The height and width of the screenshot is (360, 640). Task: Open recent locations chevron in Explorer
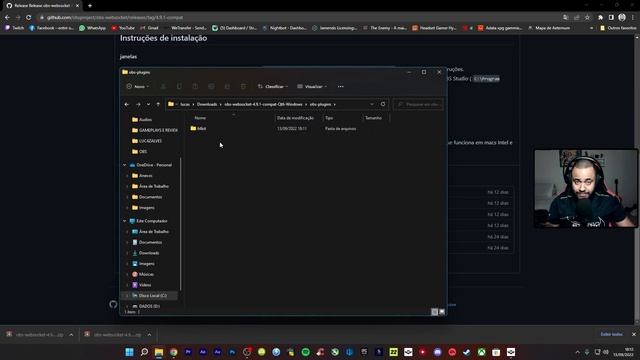148,104
